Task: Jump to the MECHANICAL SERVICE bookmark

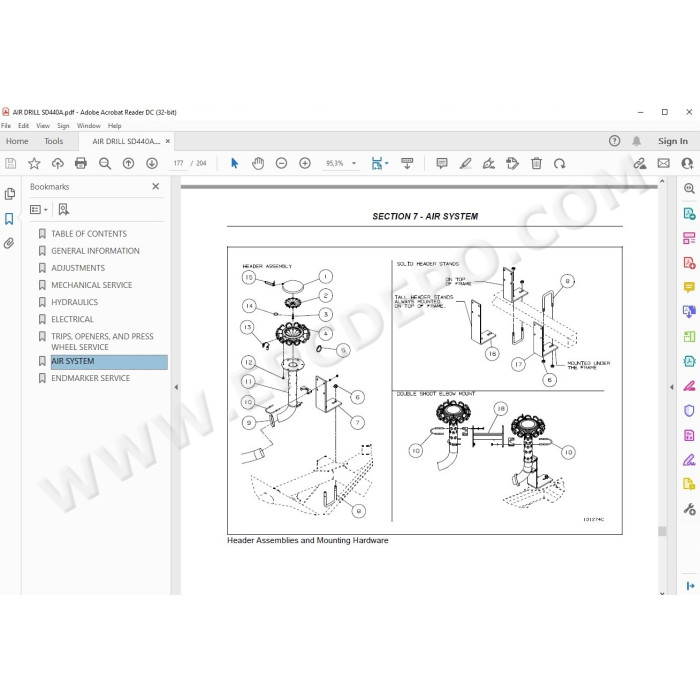Action: [x=92, y=285]
